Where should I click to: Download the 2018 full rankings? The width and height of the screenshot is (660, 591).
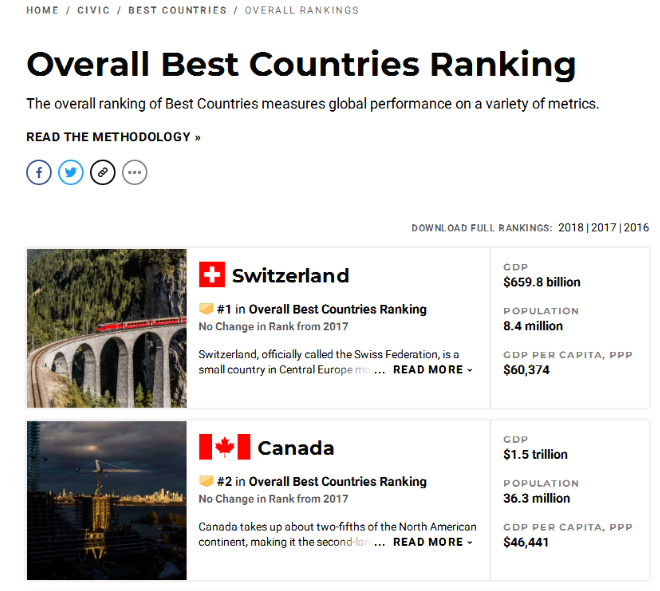[x=571, y=228]
